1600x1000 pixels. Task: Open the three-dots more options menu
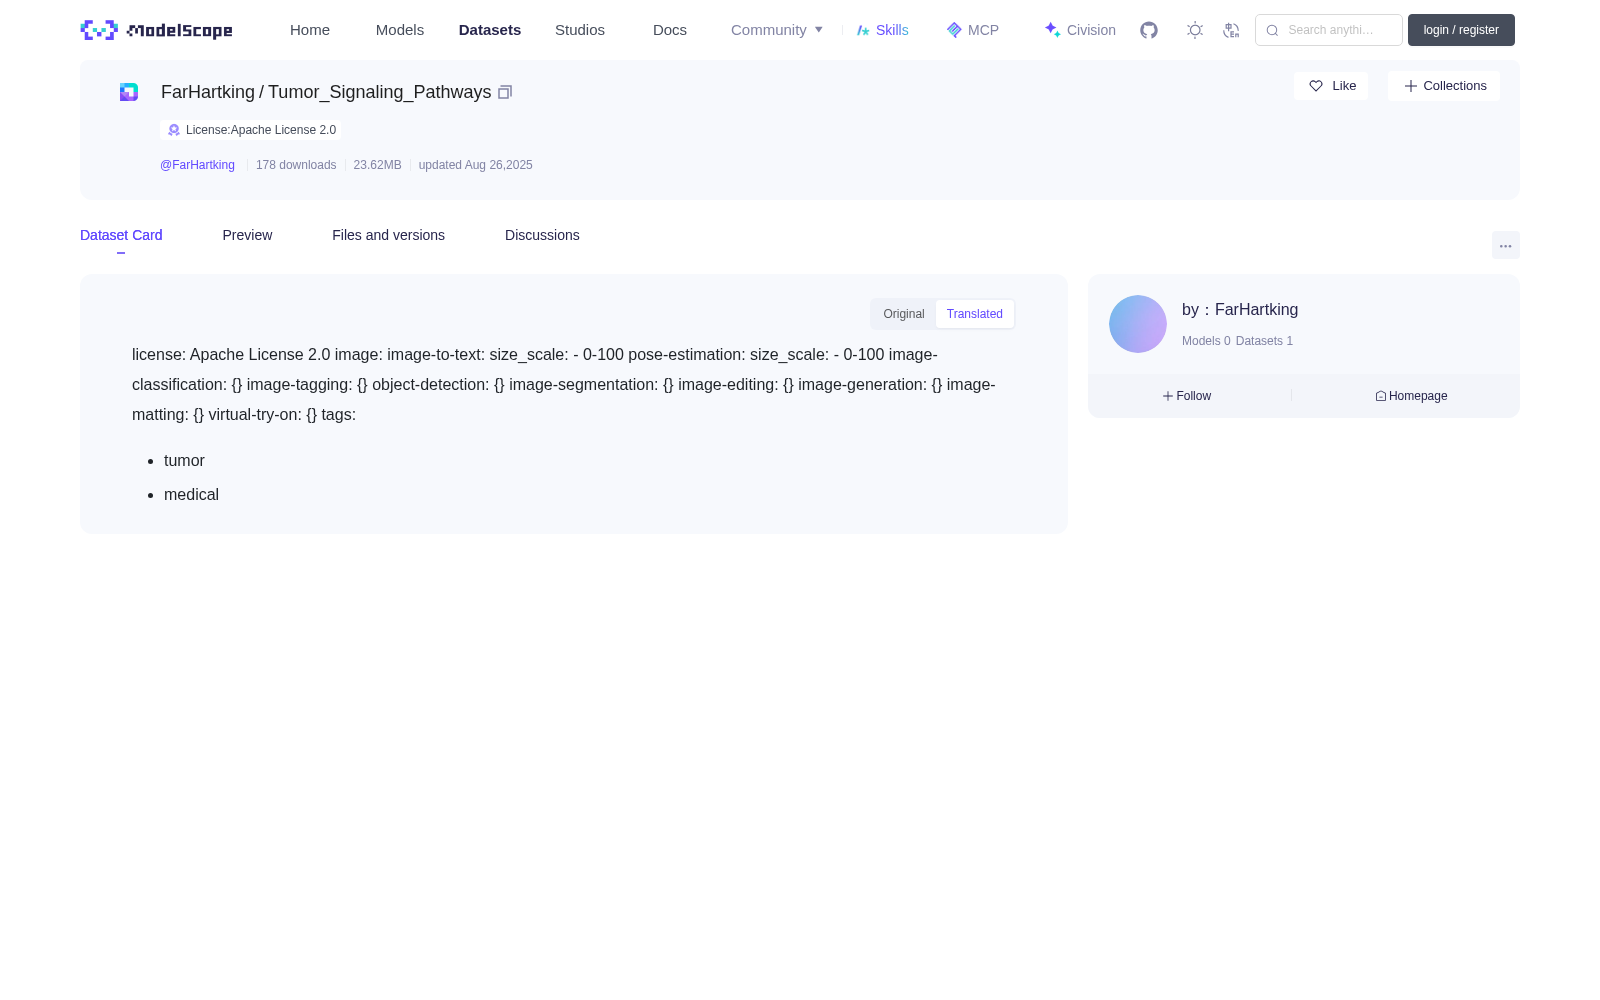[x=1506, y=245]
